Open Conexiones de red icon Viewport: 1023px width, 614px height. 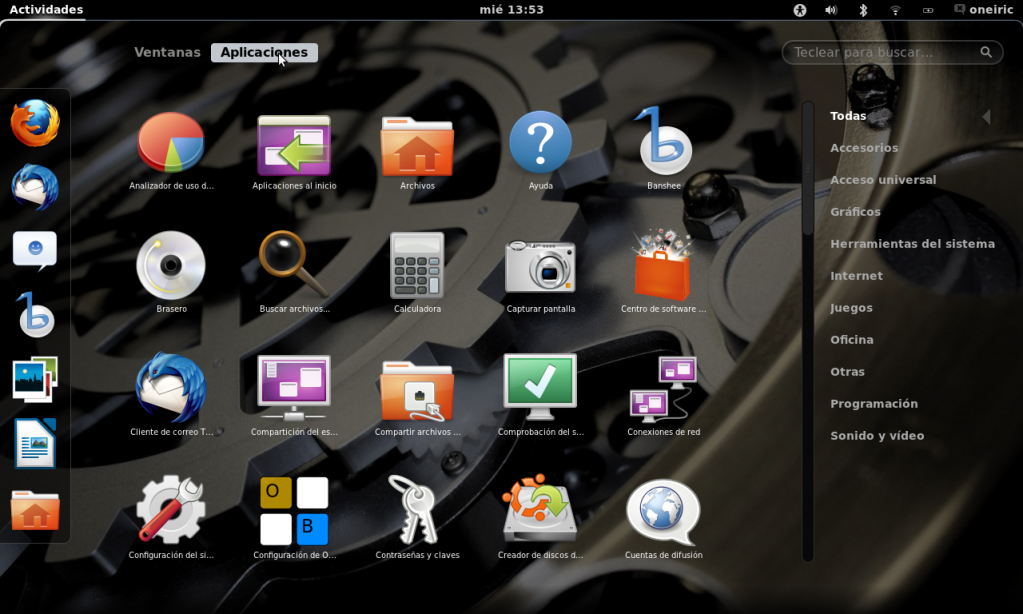click(x=663, y=388)
